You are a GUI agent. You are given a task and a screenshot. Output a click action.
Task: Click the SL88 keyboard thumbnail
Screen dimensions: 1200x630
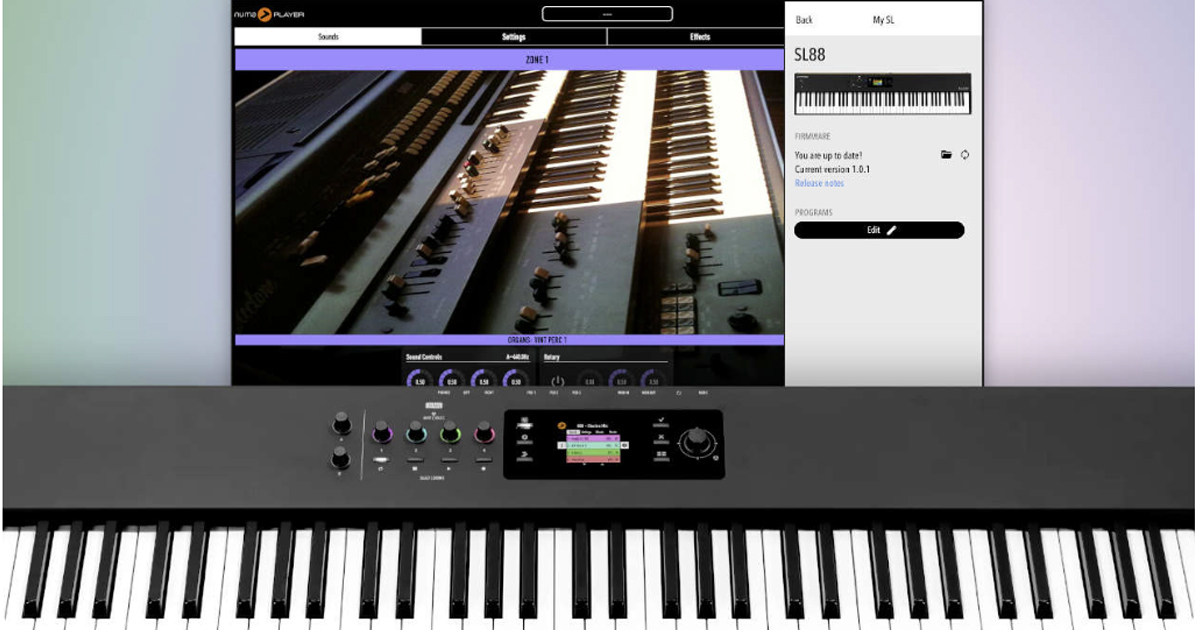coord(882,93)
